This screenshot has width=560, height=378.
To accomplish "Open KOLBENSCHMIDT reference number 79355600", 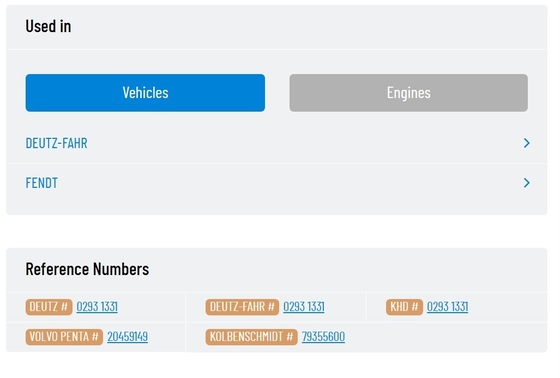I will point(323,337).
